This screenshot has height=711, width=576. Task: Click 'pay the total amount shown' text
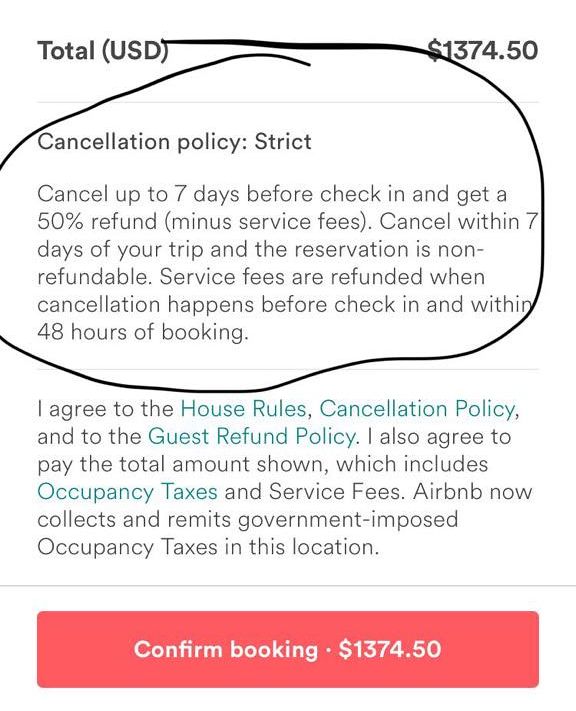(182, 464)
